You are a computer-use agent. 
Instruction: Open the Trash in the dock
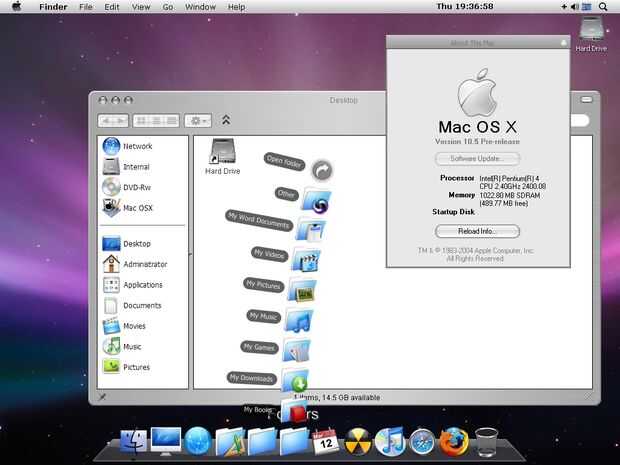pos(486,442)
